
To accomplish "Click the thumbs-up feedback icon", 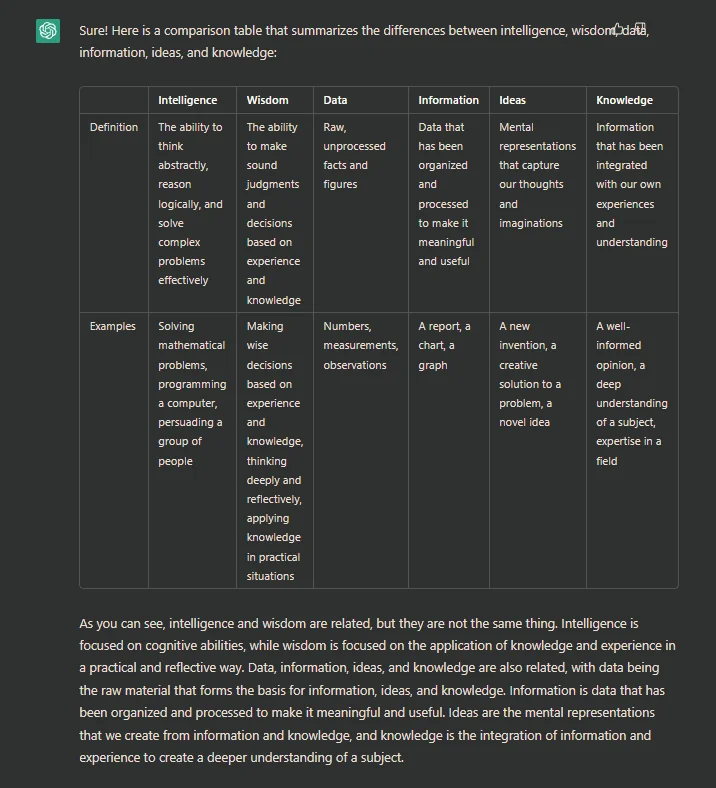I will coord(618,29).
